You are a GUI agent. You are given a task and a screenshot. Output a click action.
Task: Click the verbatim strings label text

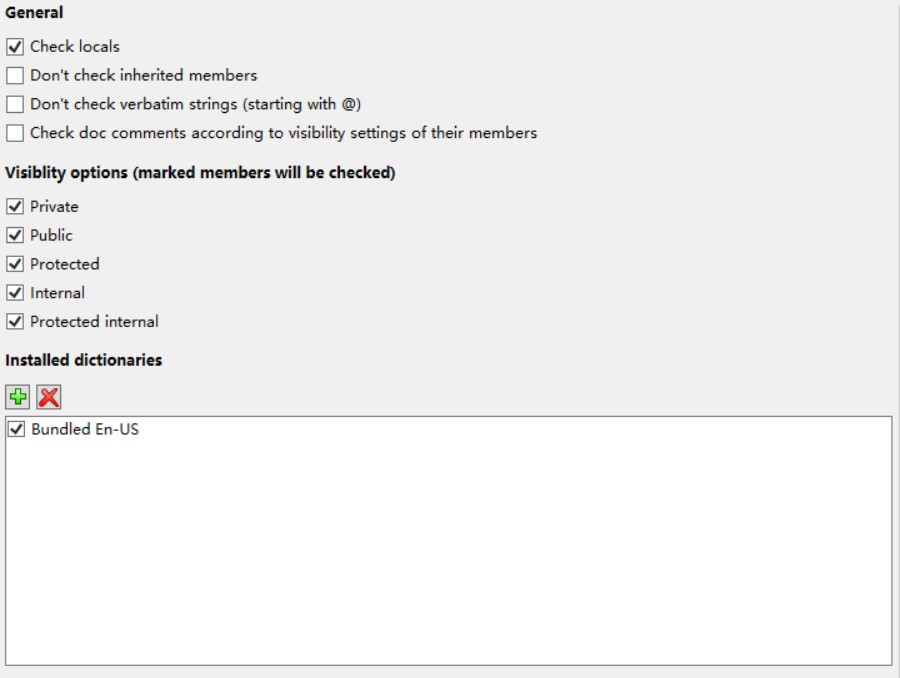pyautogui.click(x=196, y=104)
